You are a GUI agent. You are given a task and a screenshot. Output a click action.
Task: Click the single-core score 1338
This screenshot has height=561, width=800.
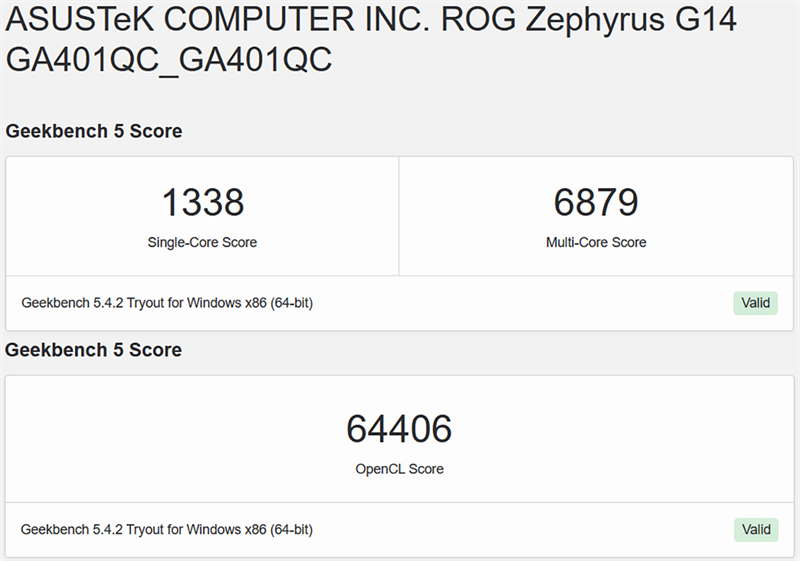click(x=203, y=202)
